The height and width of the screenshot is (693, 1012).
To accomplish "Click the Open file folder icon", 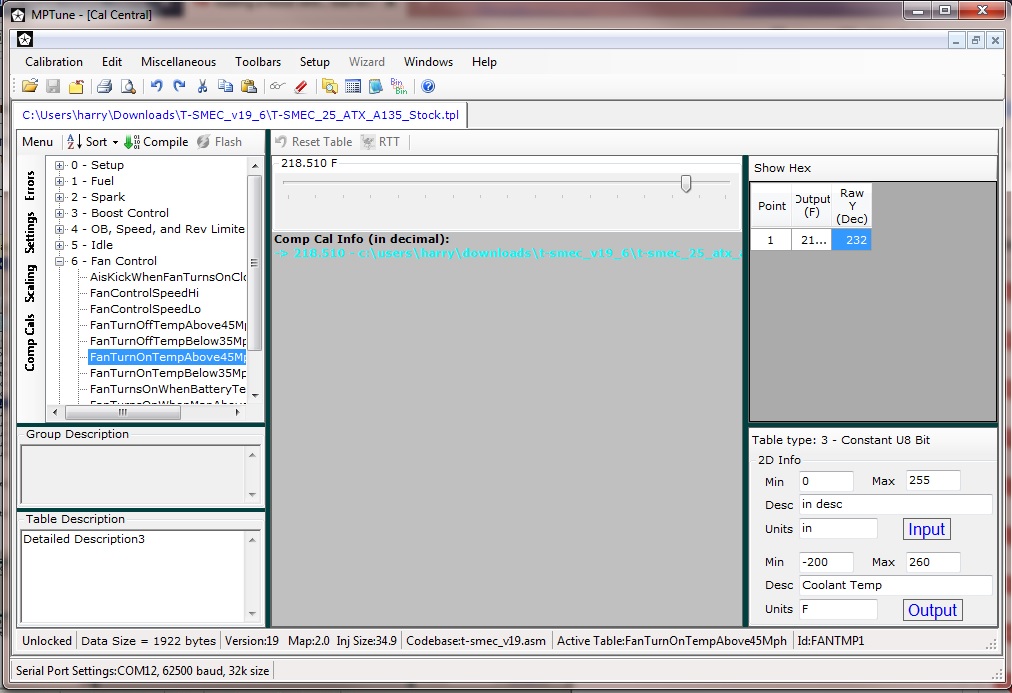I will pyautogui.click(x=30, y=86).
